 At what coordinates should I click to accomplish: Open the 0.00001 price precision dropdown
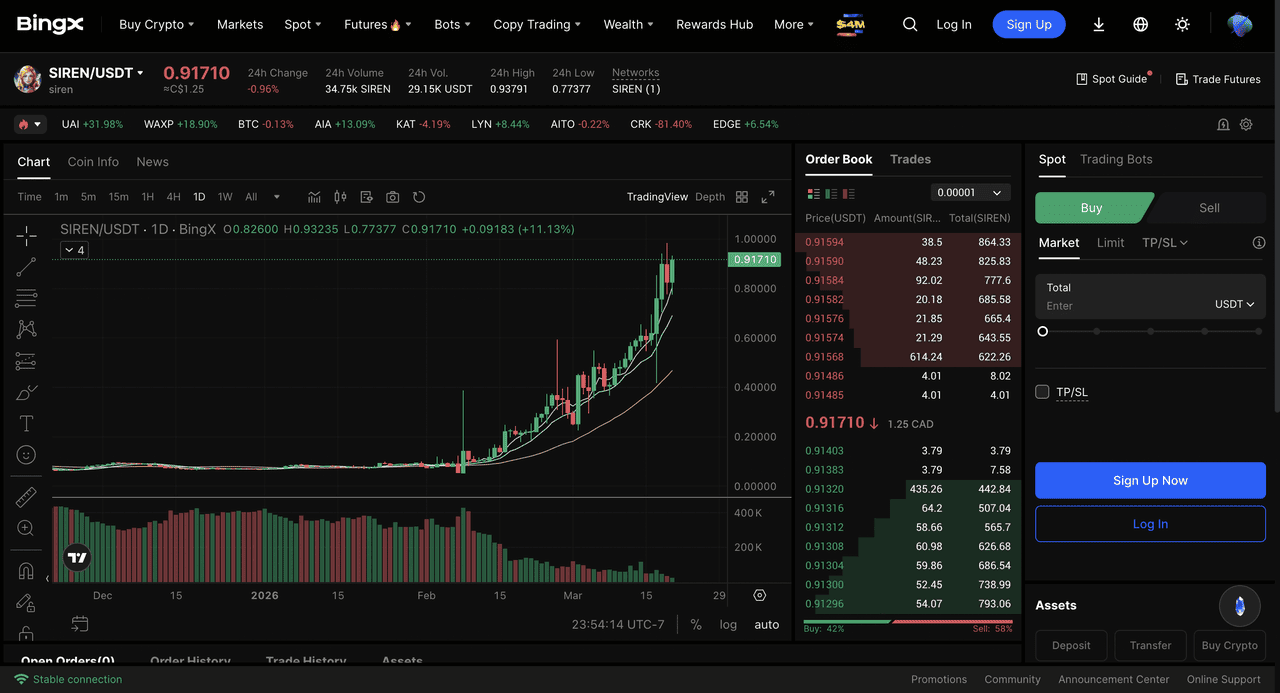click(970, 192)
